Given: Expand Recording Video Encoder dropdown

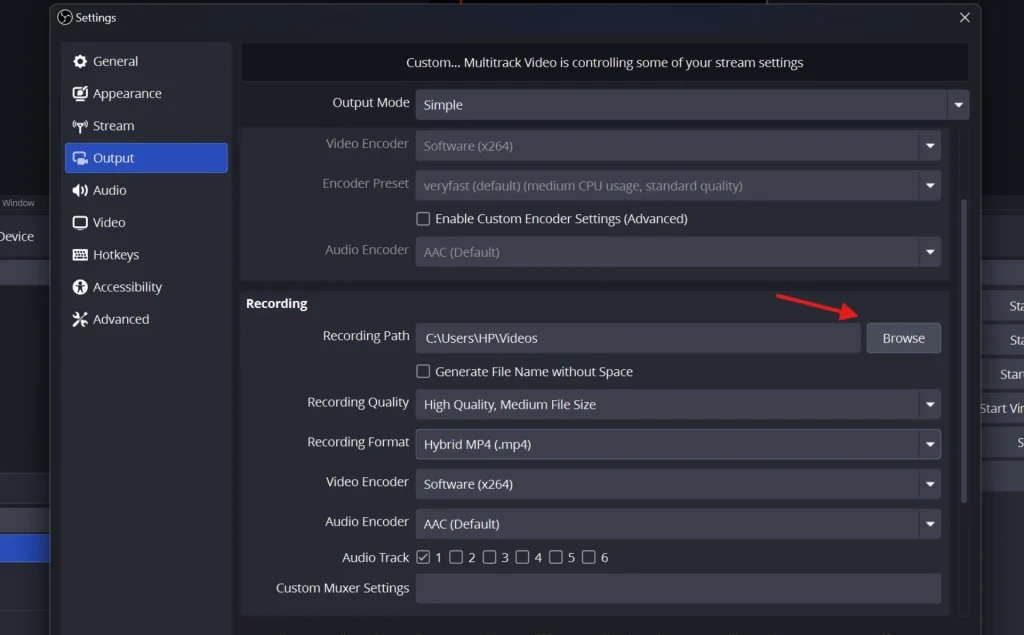Looking at the screenshot, I should [x=678, y=484].
